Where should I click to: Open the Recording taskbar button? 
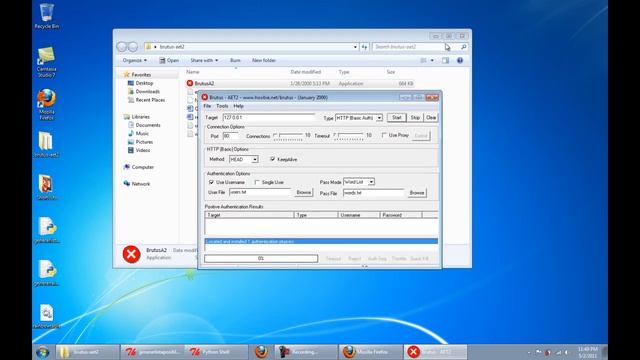coord(305,351)
